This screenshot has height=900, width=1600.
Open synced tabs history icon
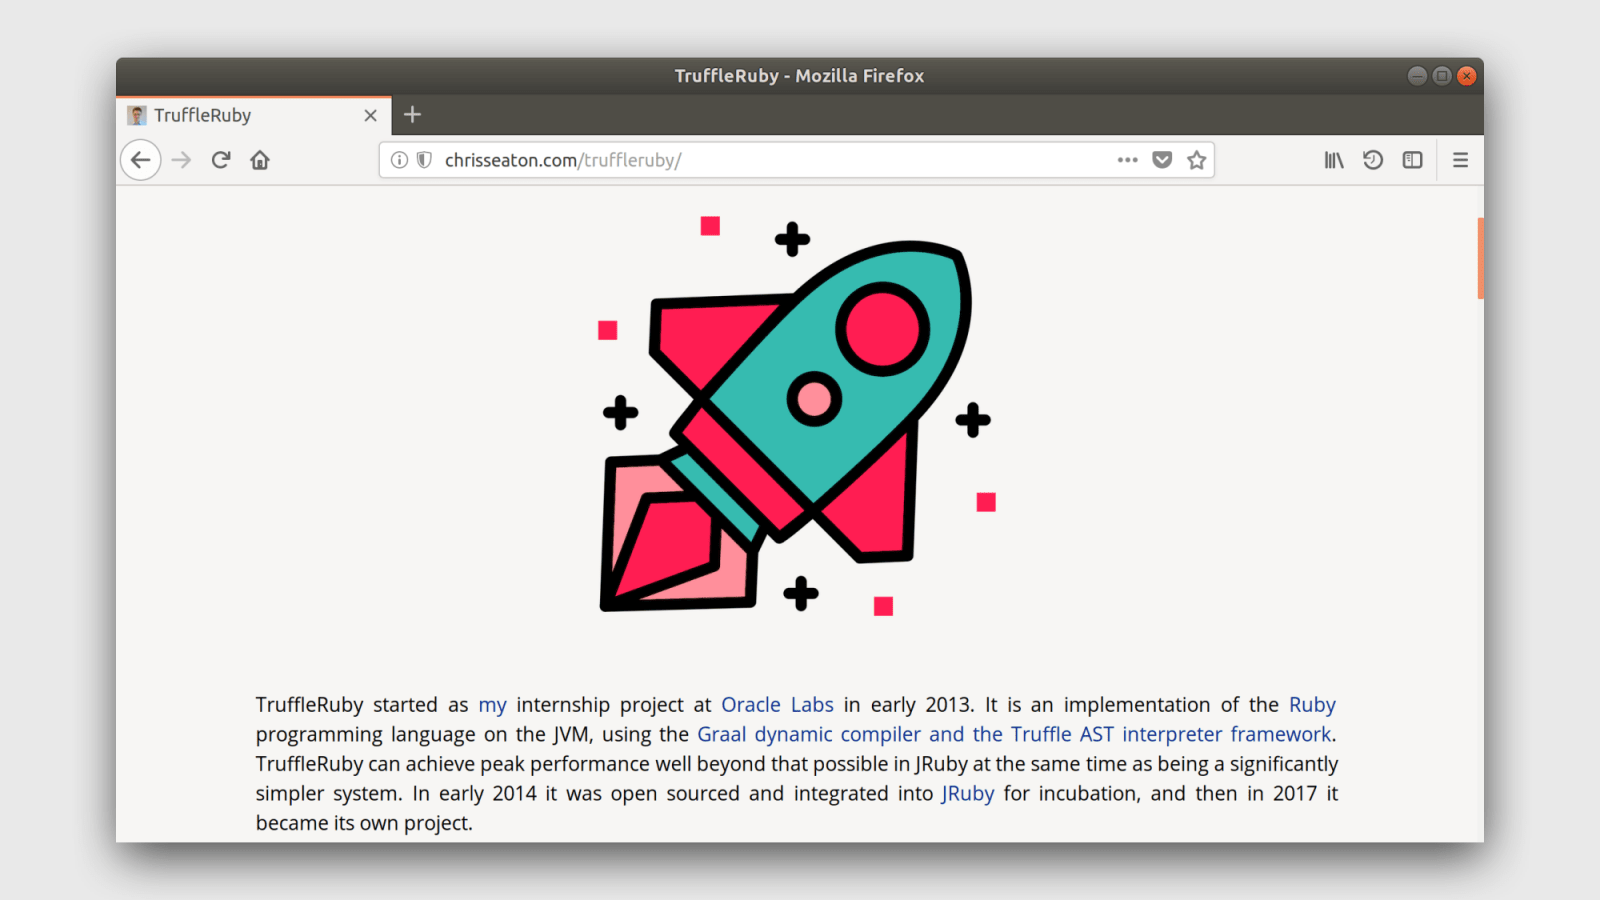1373,160
